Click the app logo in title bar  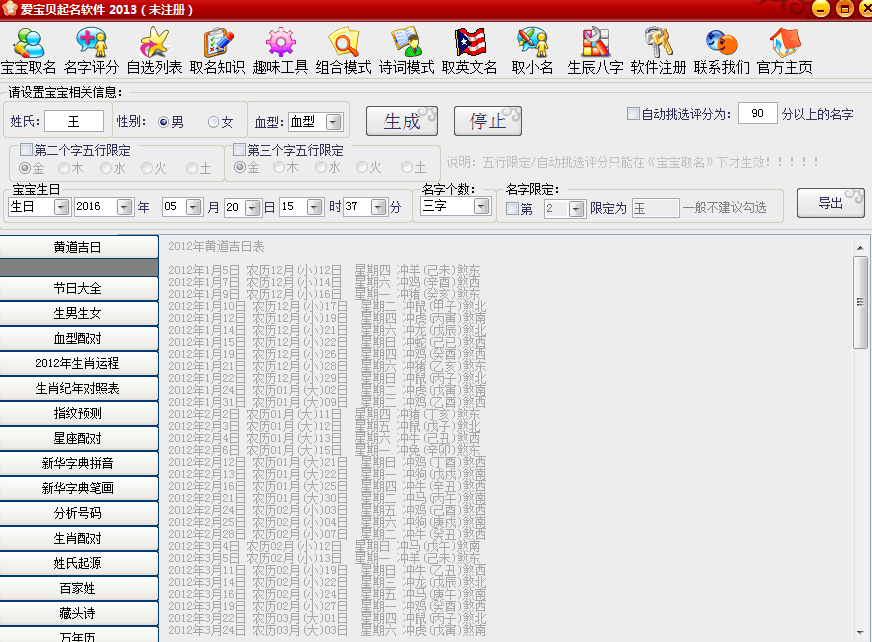(9, 9)
